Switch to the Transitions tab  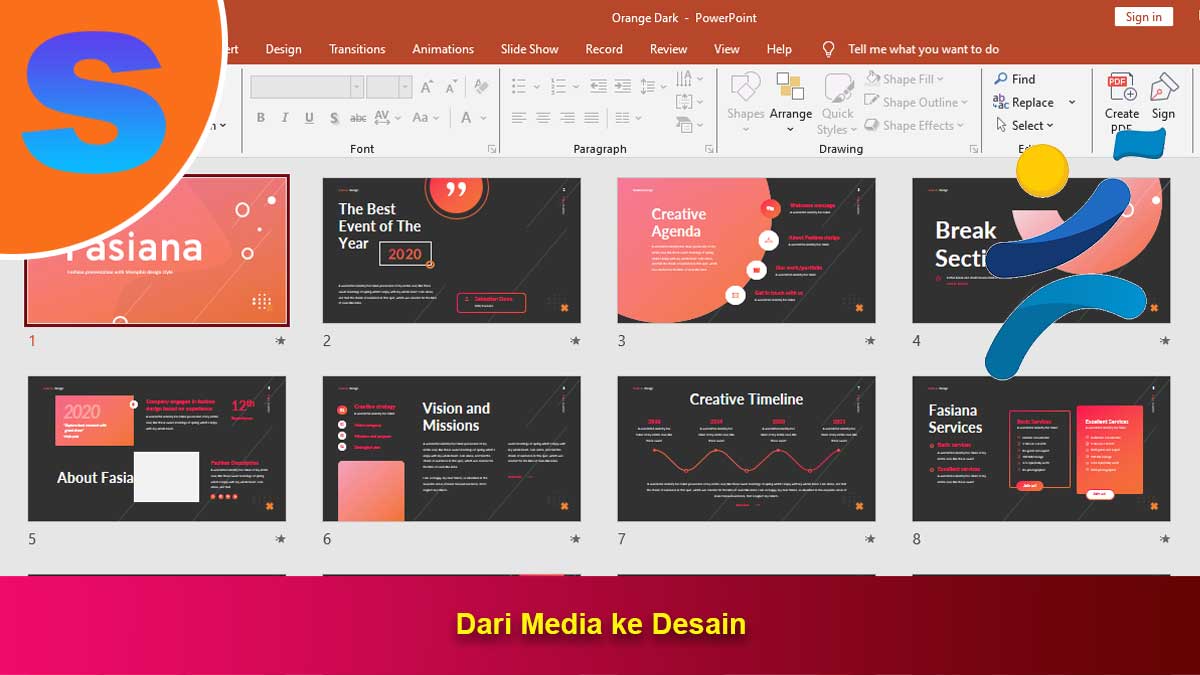click(x=357, y=49)
